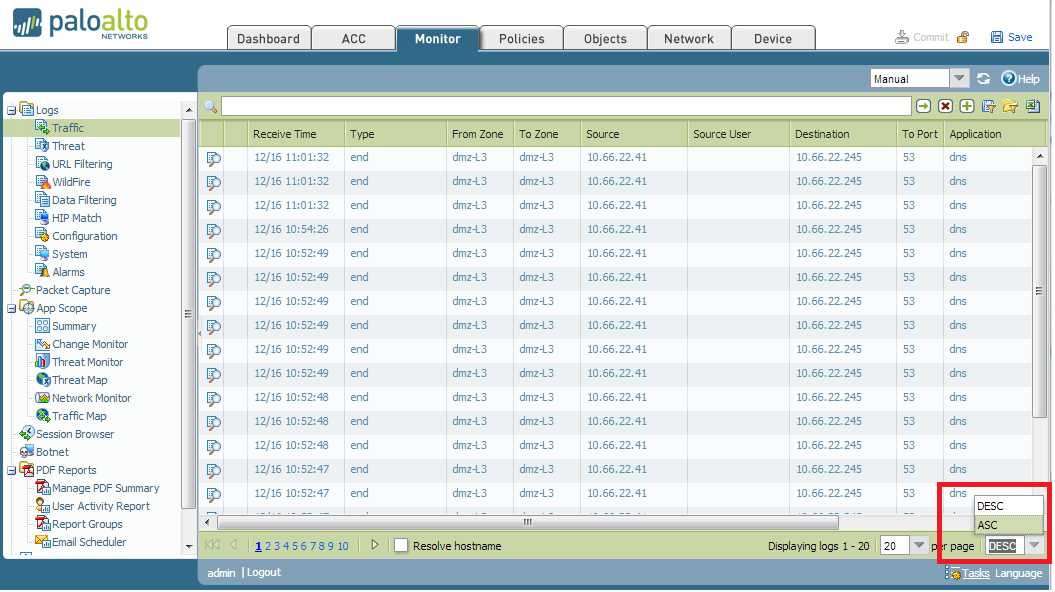
Task: Collapse the PDF Reports tree node
Action: click(11, 470)
